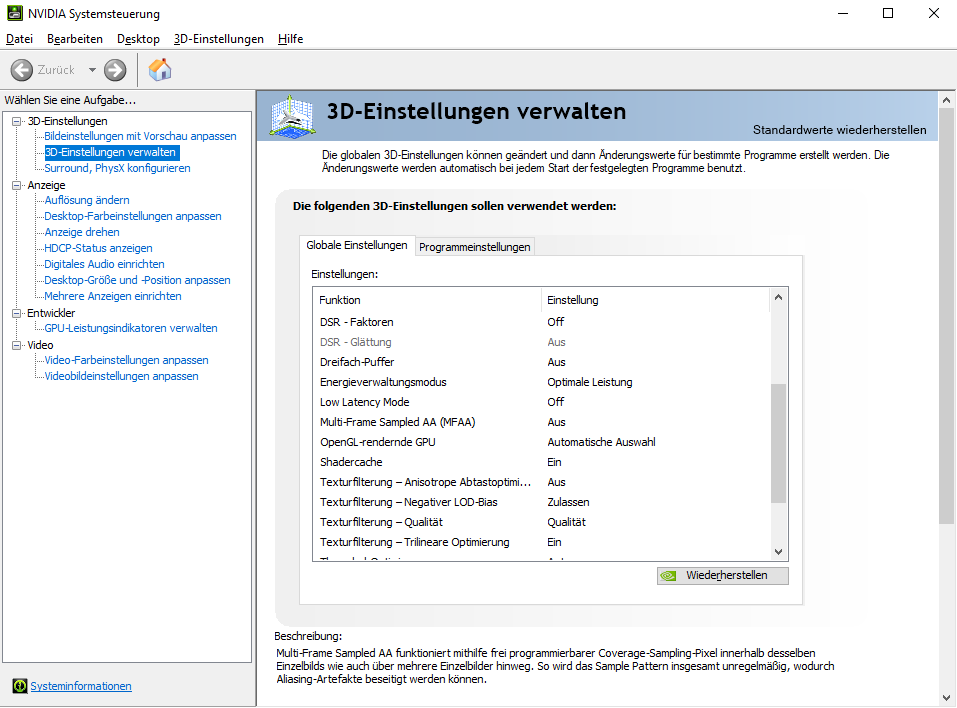The image size is (957, 708).
Task: Select the Energieverwaltungsmodus row
Action: pos(541,382)
